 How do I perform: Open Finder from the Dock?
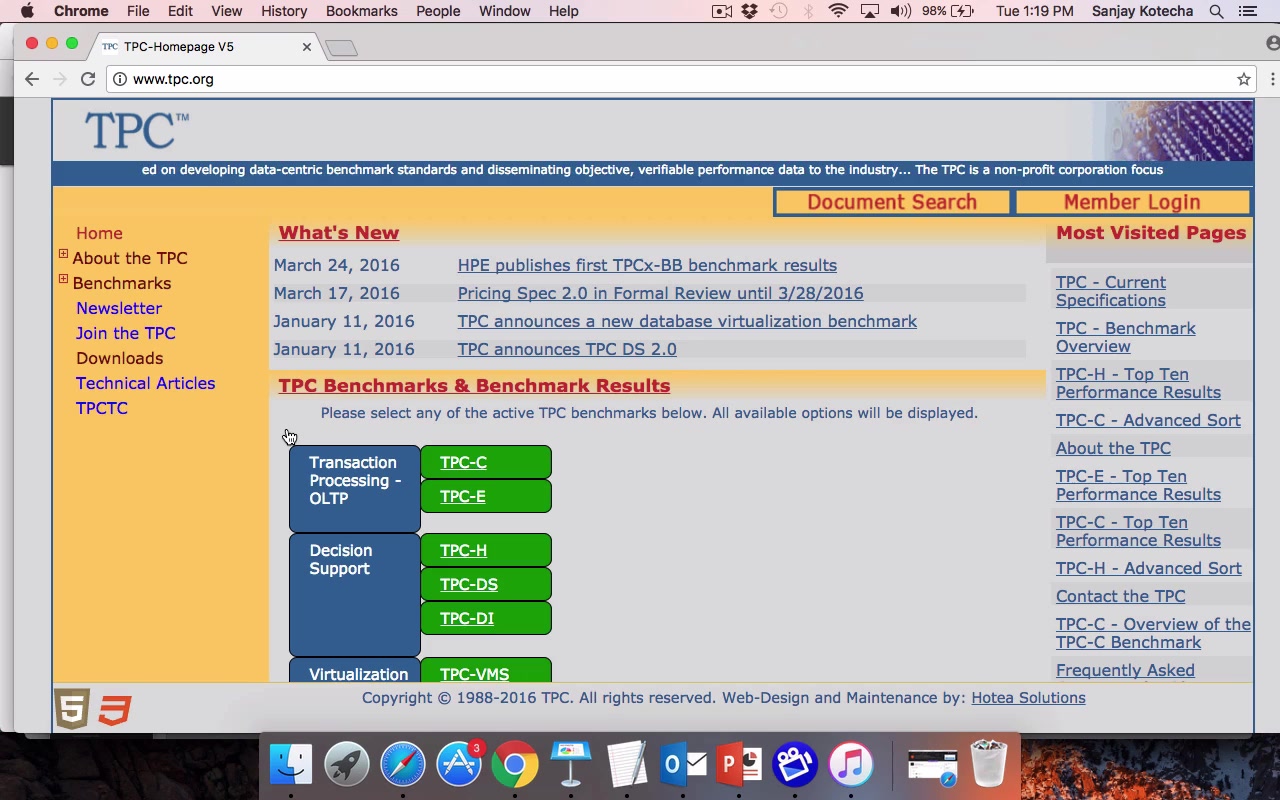291,765
